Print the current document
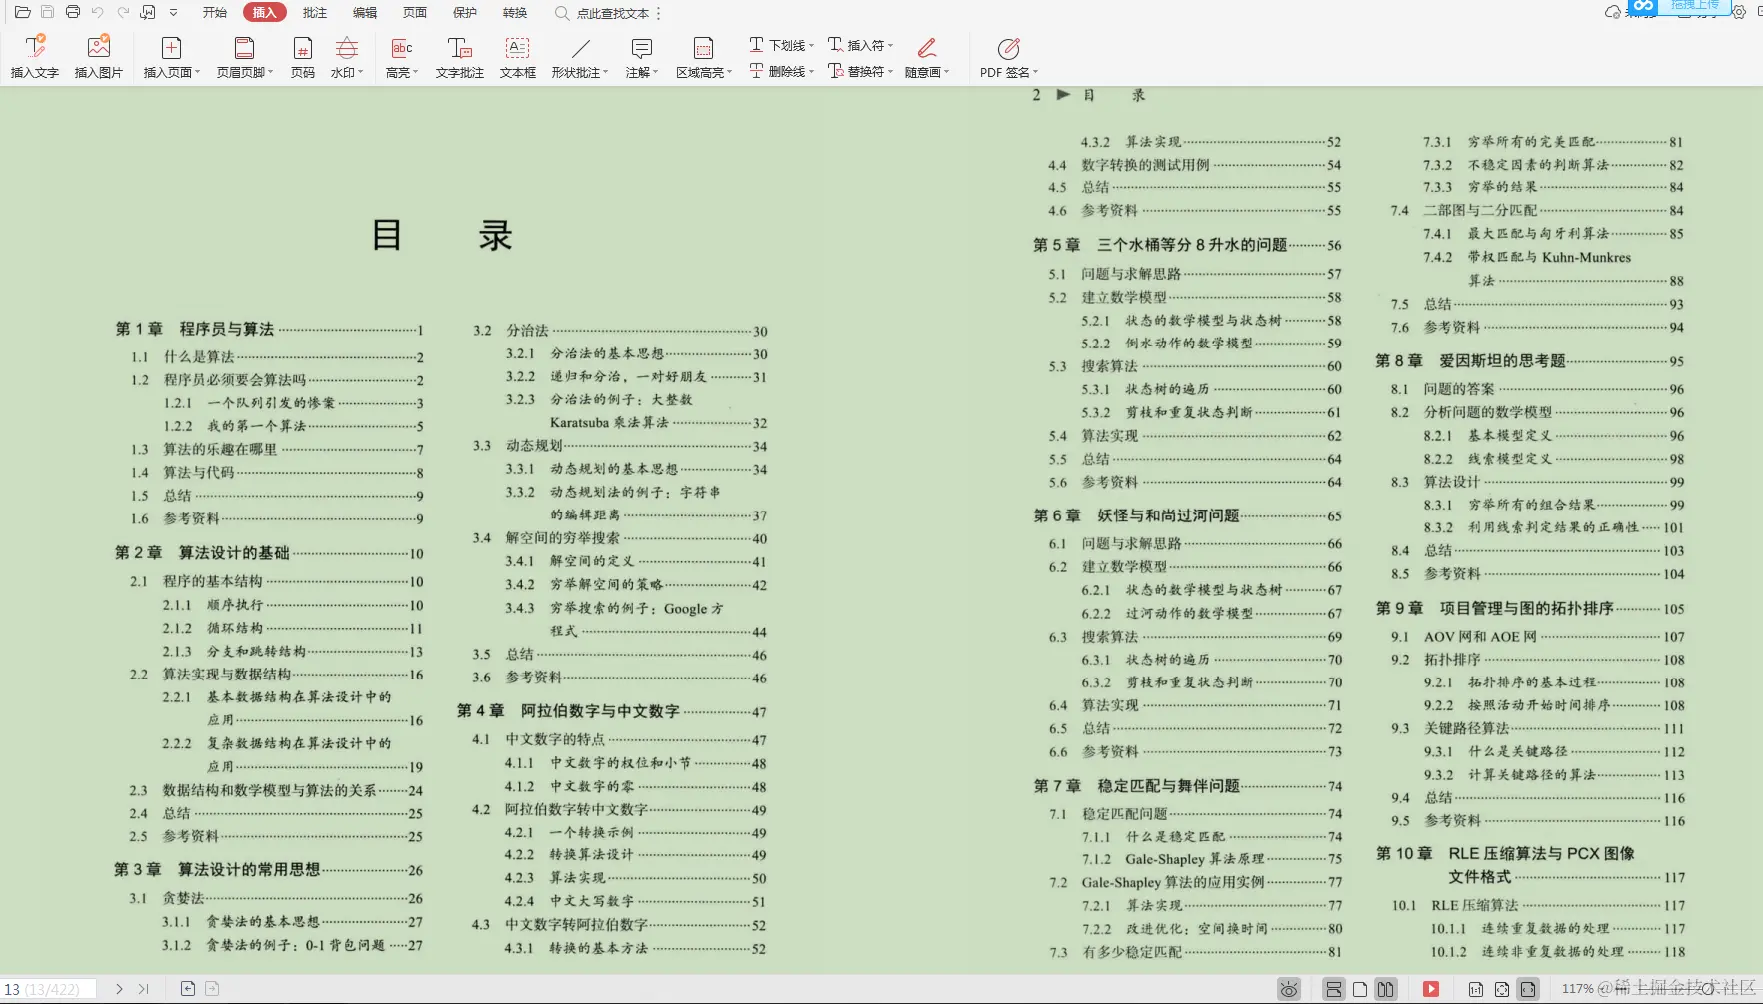Viewport: 1763px width, 1004px height. pos(72,13)
